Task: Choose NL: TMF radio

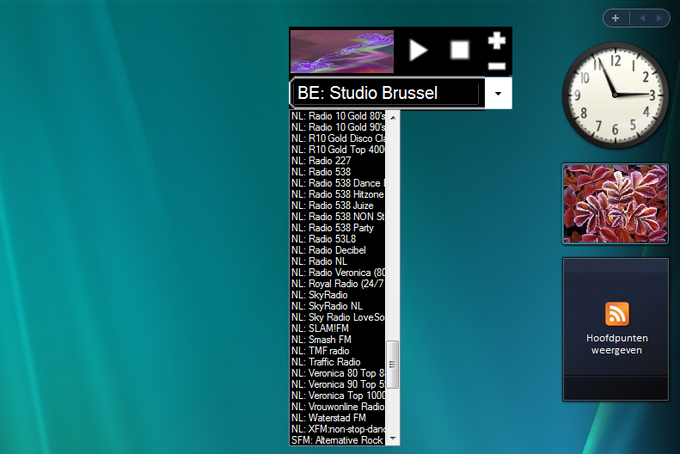Action: [x=337, y=351]
